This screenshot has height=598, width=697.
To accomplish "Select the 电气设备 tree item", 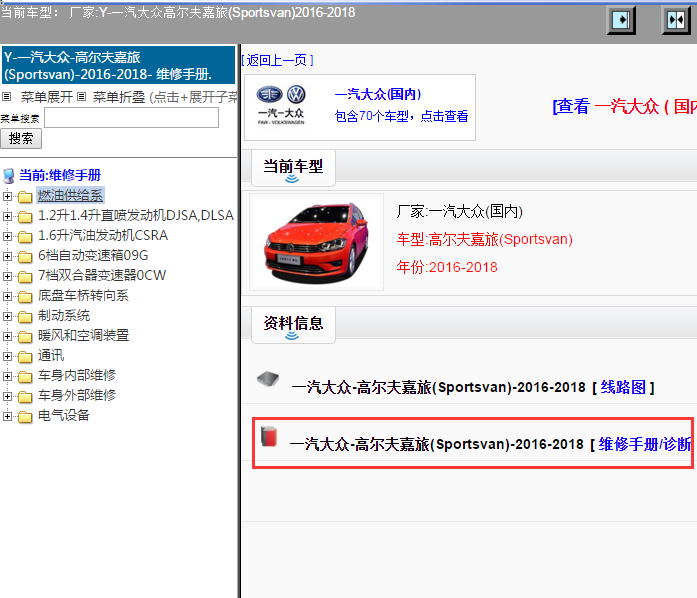I will pos(64,415).
